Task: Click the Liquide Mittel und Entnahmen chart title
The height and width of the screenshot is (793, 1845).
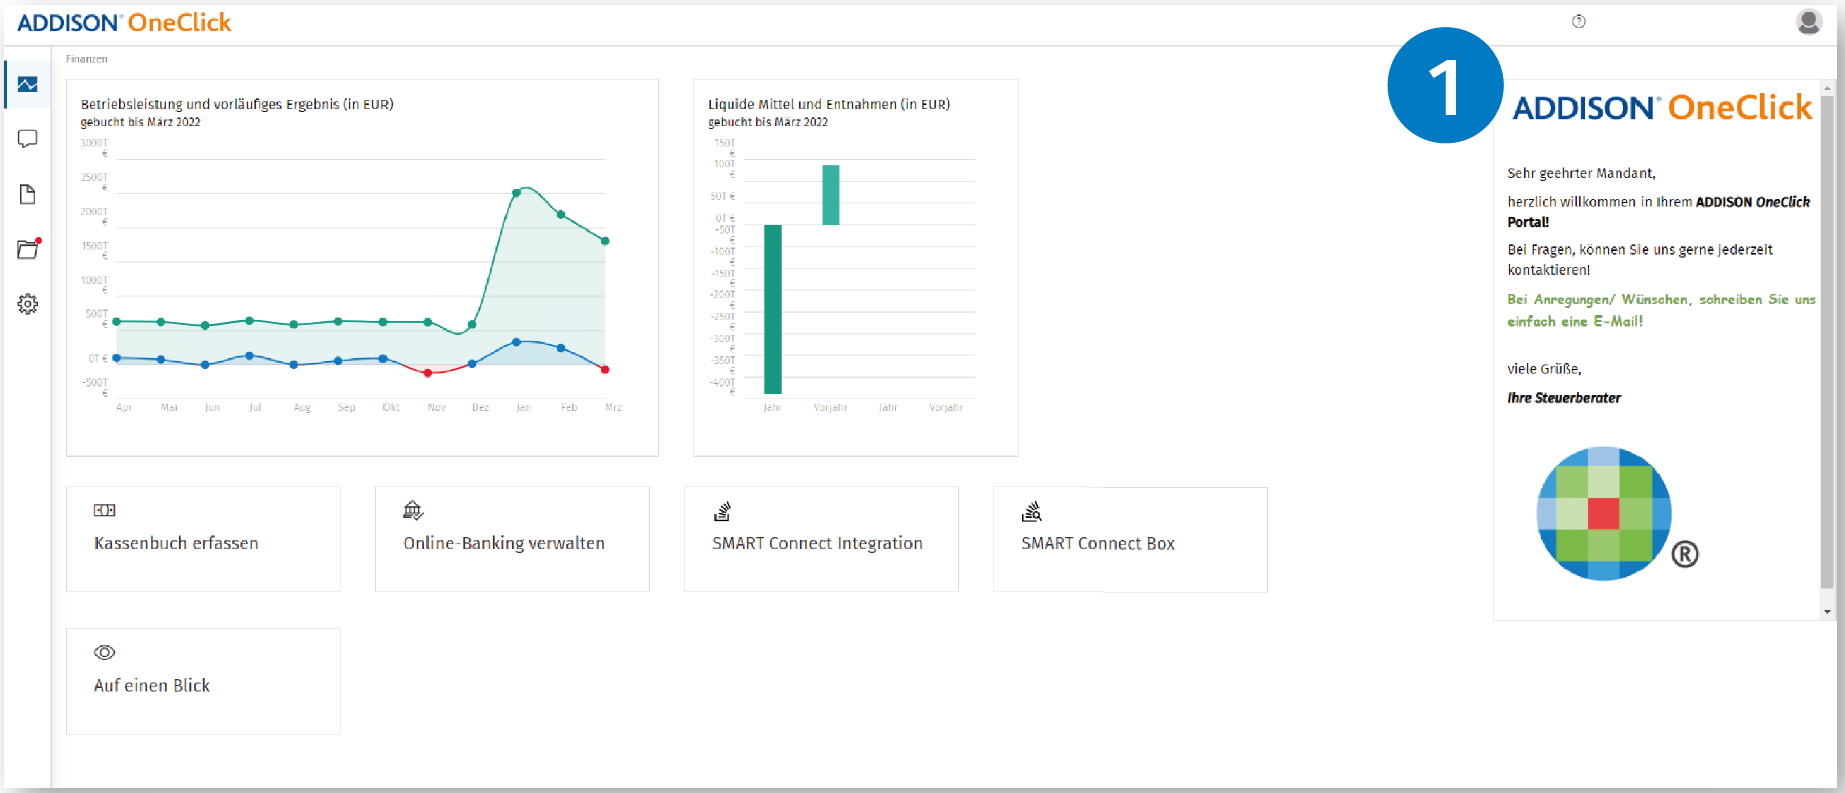Action: [829, 104]
